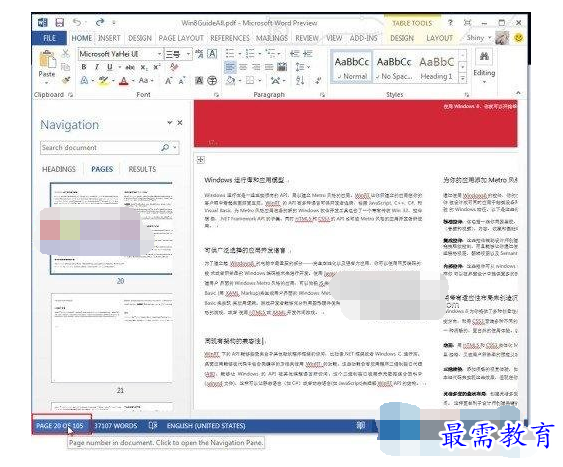Switch to the REVIEW tab
Image resolution: width=563 pixels, height=467 pixels.
[x=307, y=38]
